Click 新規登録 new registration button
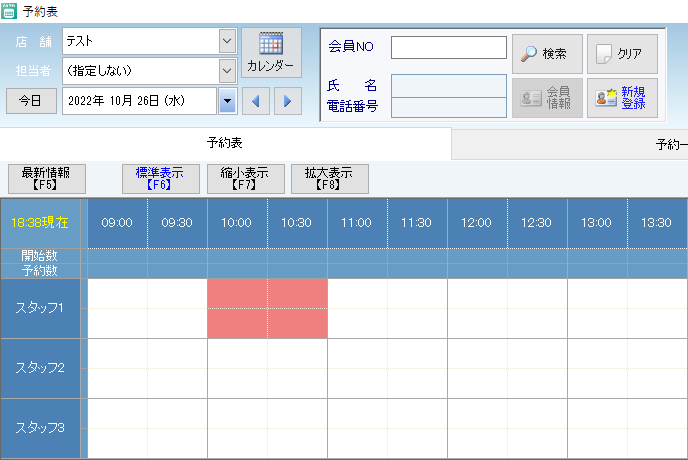 click(x=621, y=98)
